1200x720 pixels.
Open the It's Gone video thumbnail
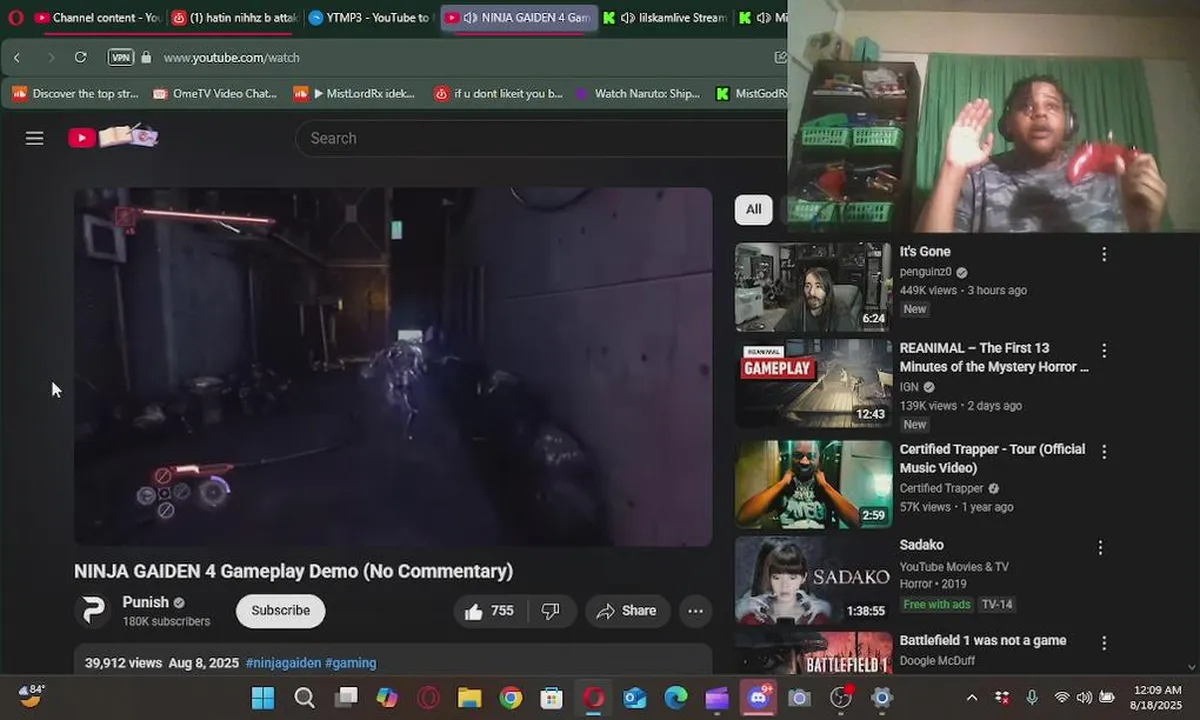(x=813, y=286)
